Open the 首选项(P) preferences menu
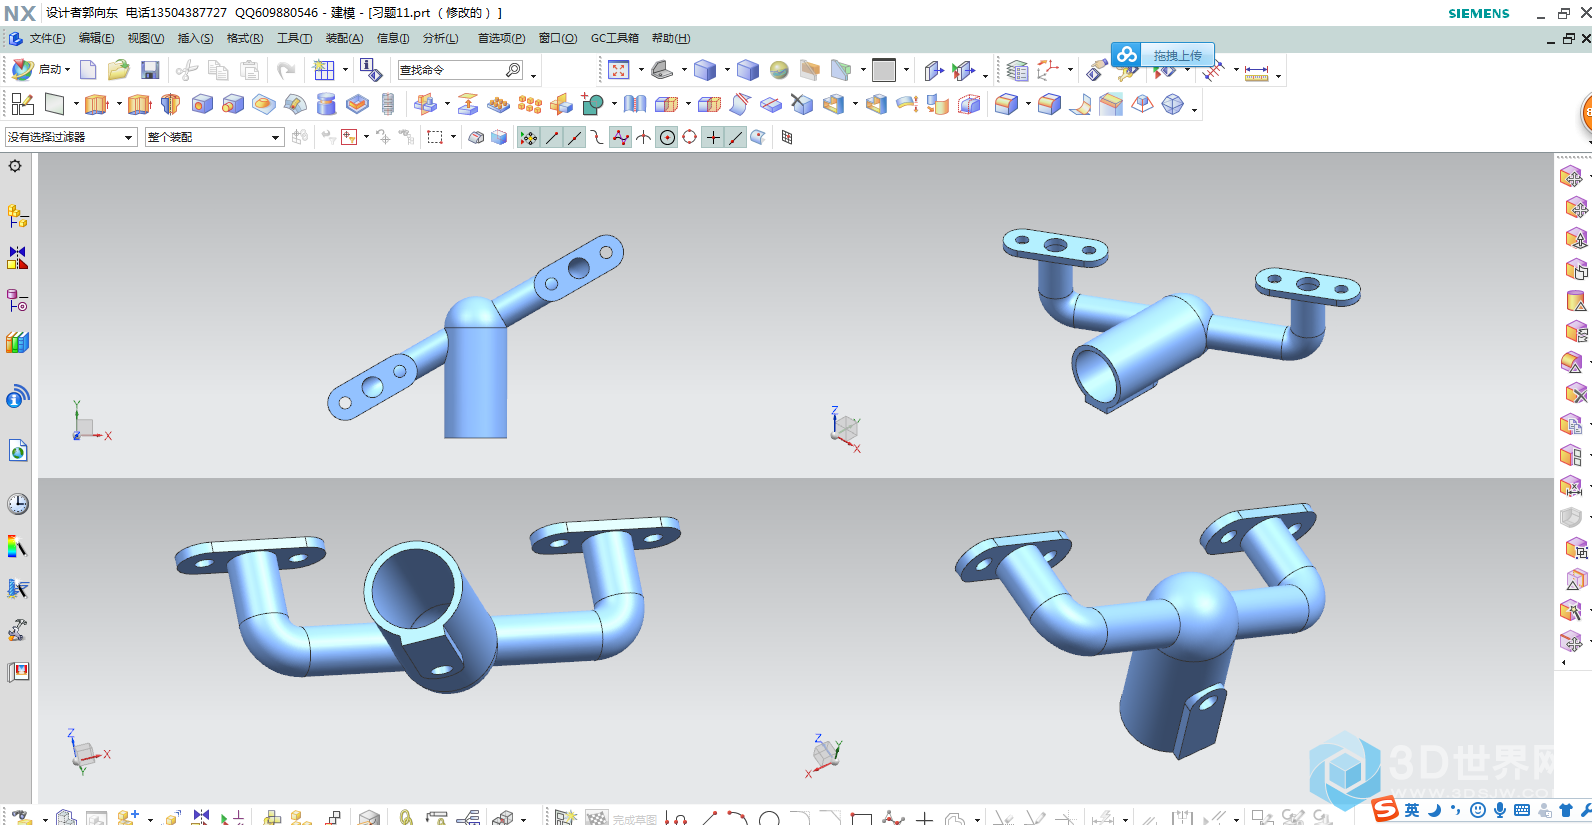The width and height of the screenshot is (1592, 825). point(501,38)
